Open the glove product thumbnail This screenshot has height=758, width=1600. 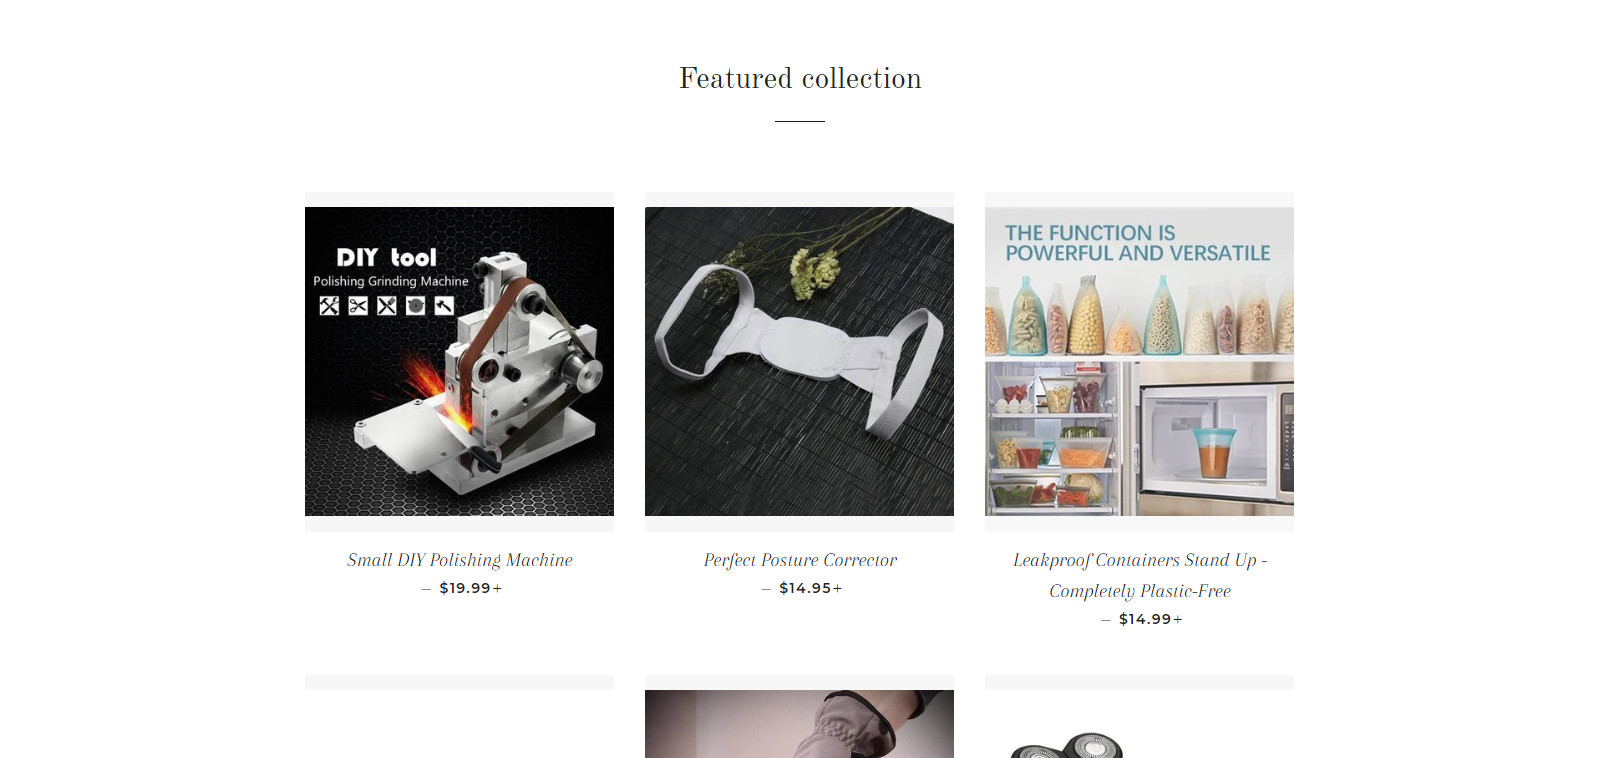[799, 724]
